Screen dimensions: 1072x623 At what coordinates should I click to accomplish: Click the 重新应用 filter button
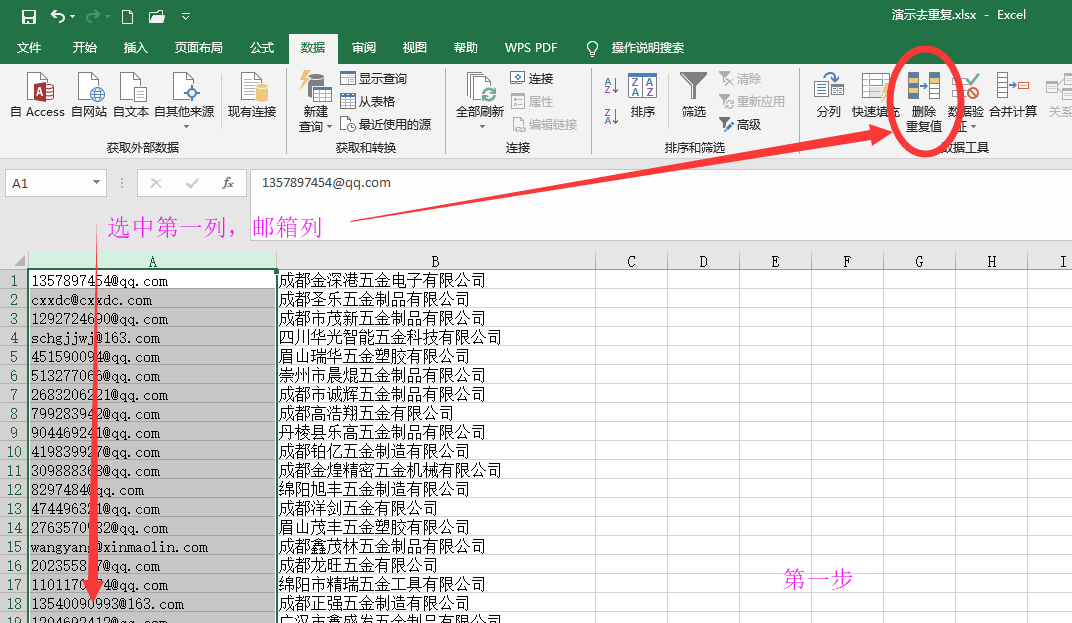(x=751, y=101)
